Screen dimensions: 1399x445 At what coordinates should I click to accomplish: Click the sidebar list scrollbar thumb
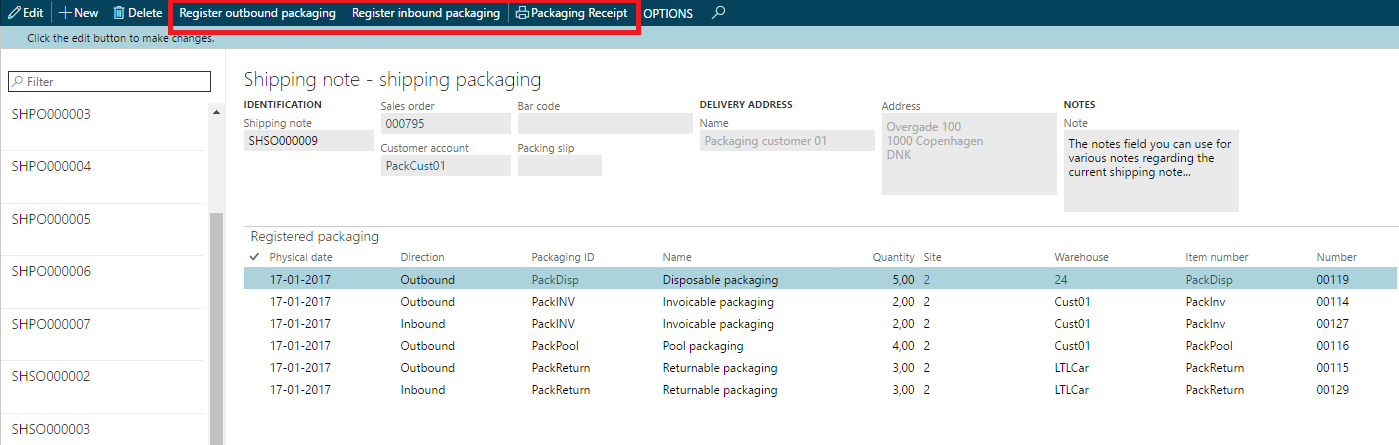click(x=217, y=330)
